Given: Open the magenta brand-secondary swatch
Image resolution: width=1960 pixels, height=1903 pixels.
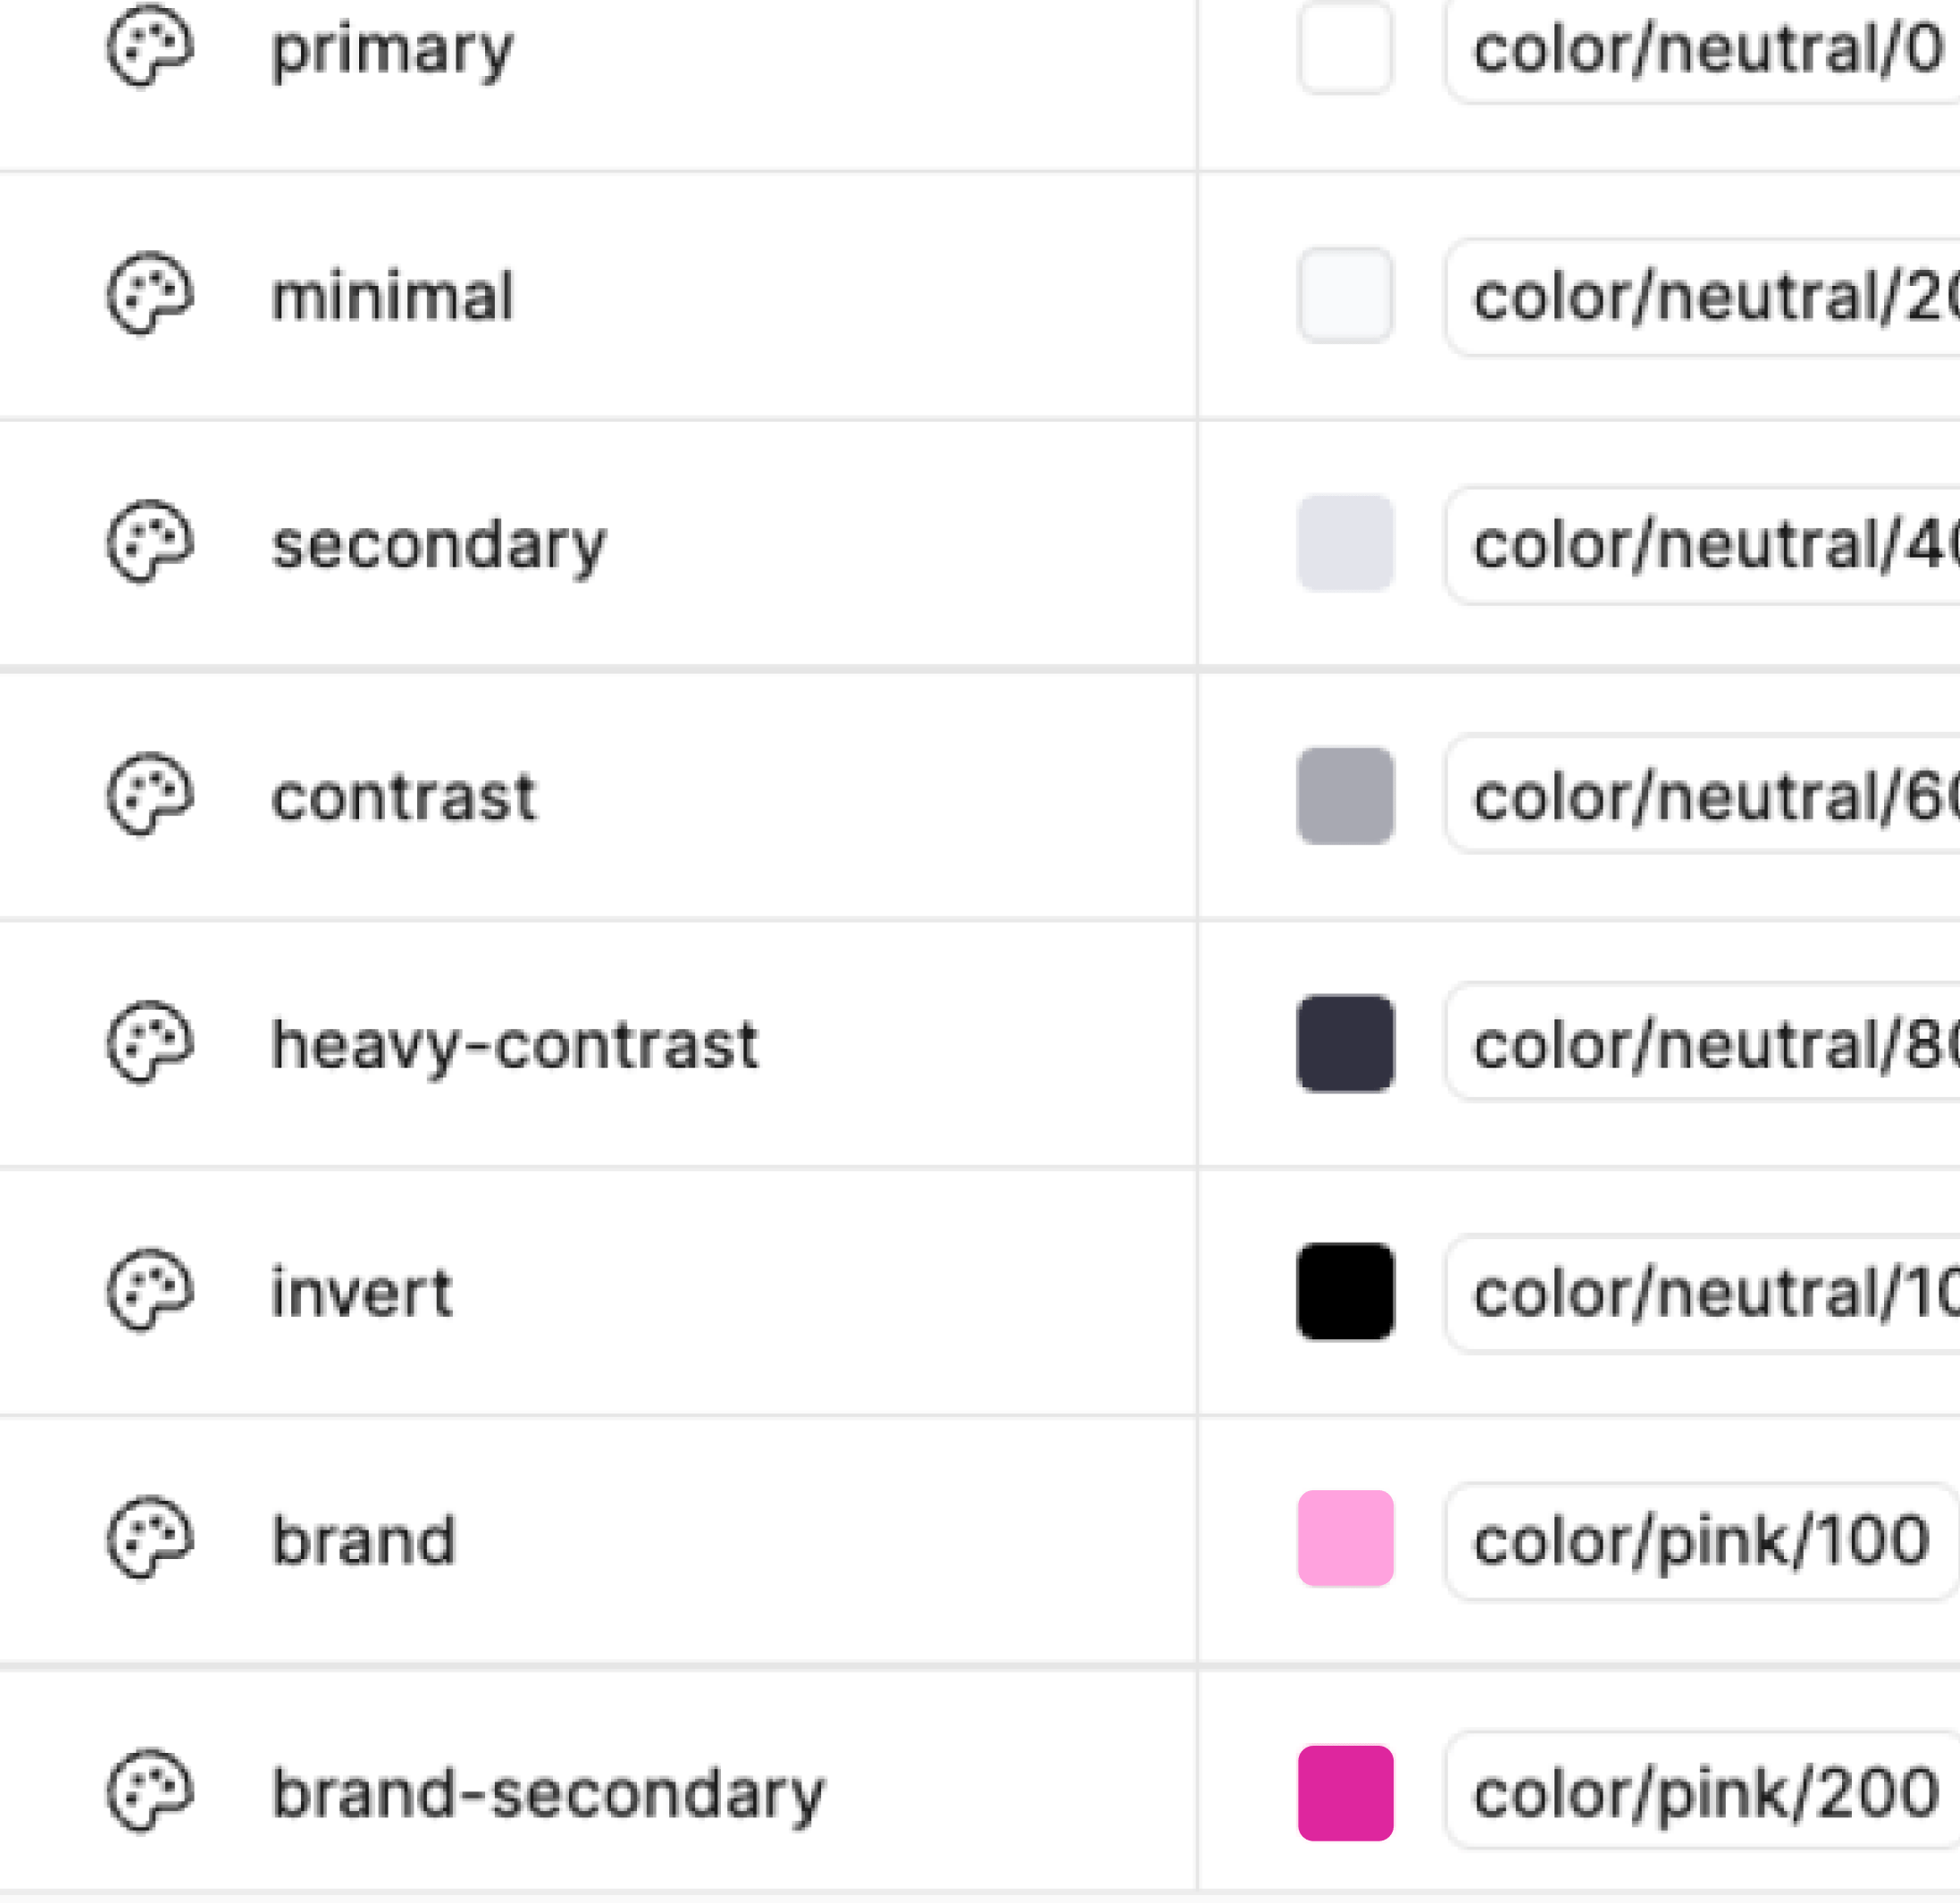Looking at the screenshot, I should (x=1345, y=1793).
